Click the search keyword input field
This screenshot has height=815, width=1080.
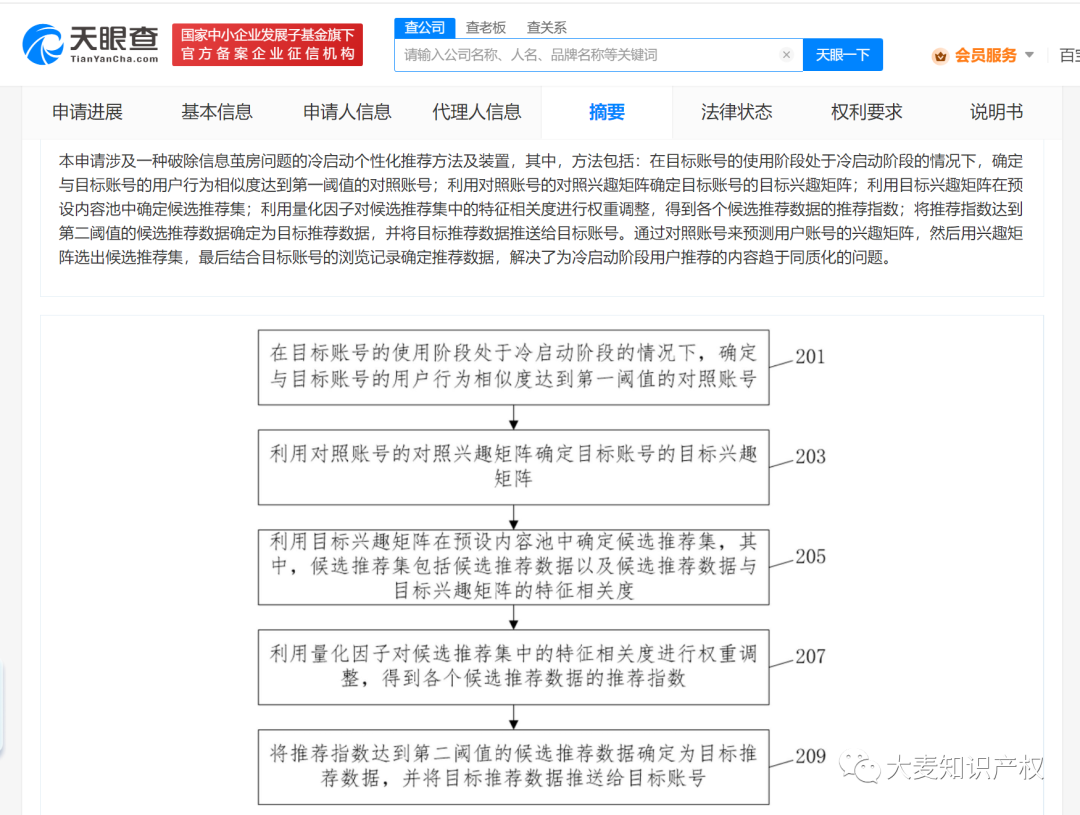point(590,54)
